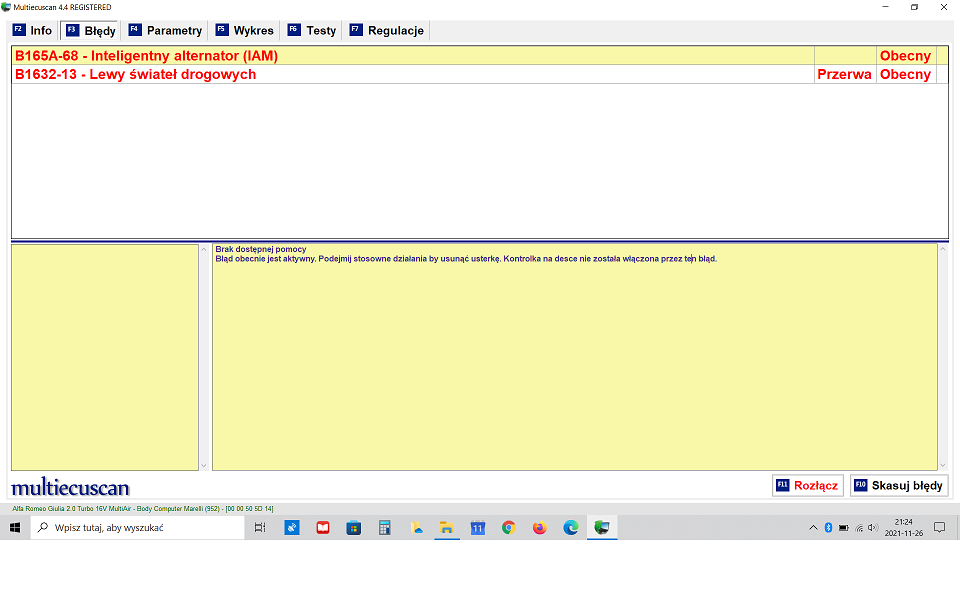
Task: Click the 'Brak dostępnej pomocy' help text
Action: click(x=261, y=249)
